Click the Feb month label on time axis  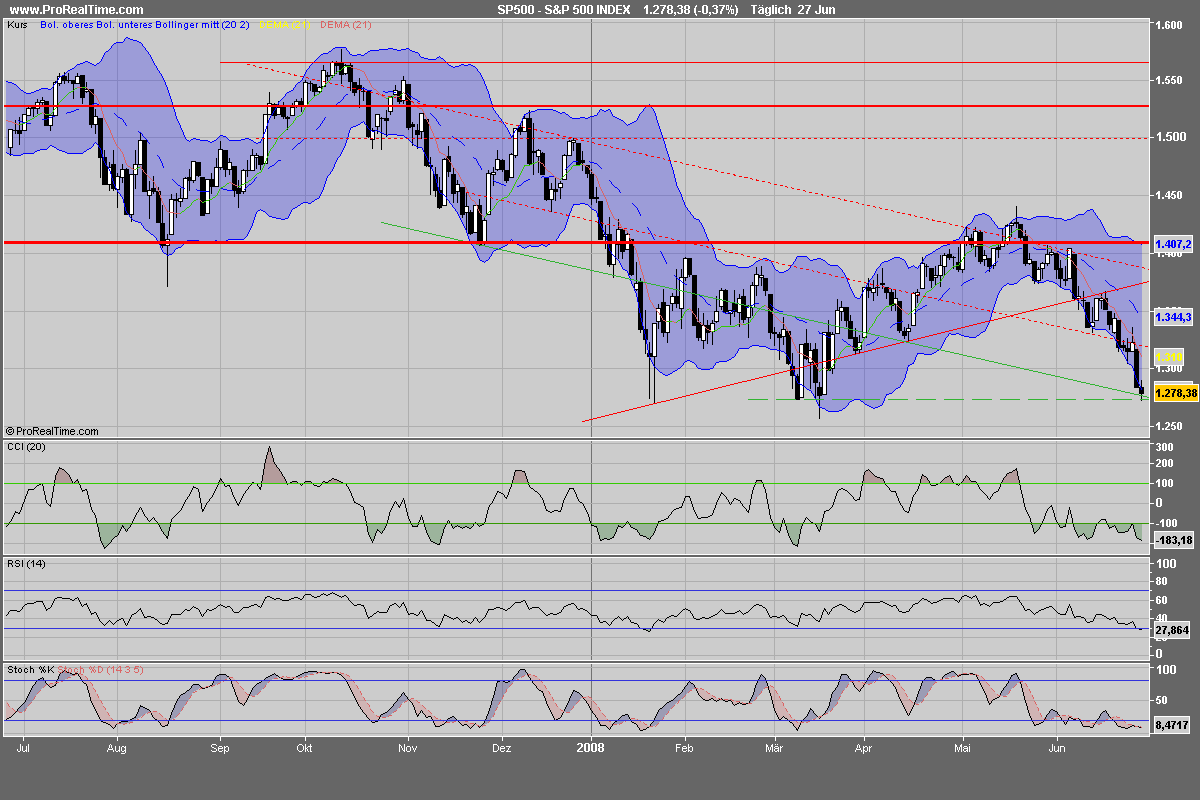coord(685,746)
